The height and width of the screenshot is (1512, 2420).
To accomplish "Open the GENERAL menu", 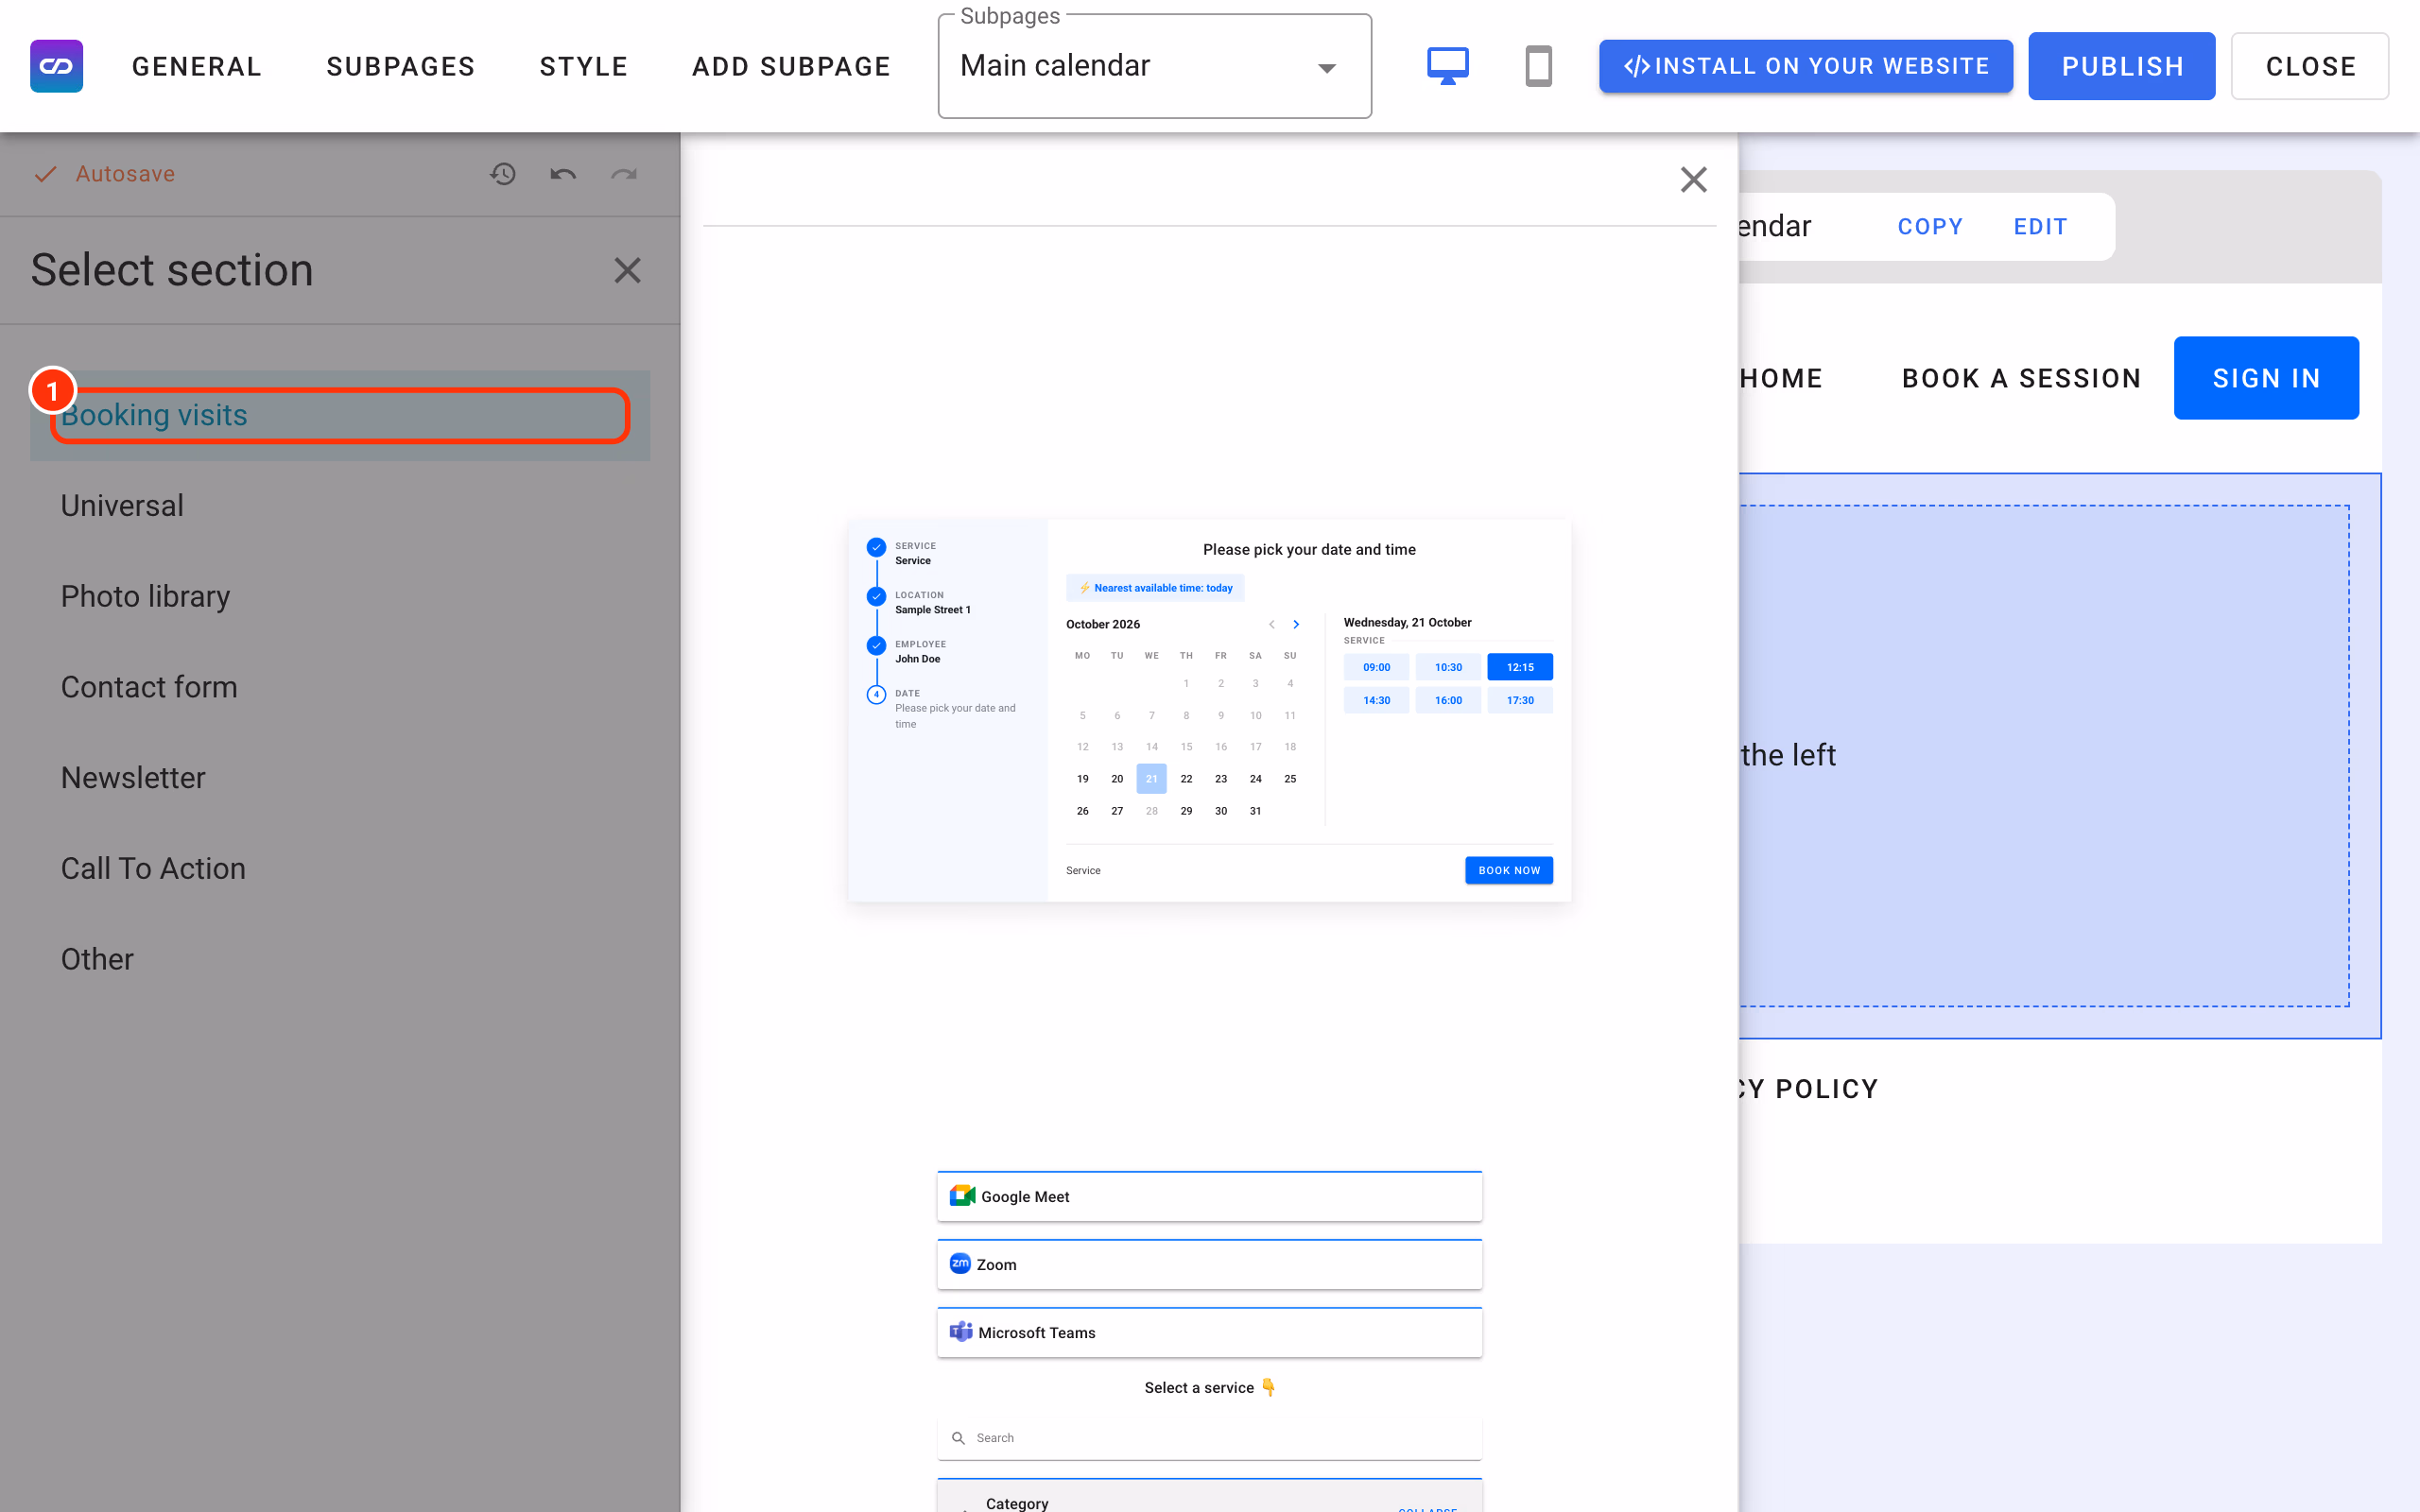I will pyautogui.click(x=197, y=66).
